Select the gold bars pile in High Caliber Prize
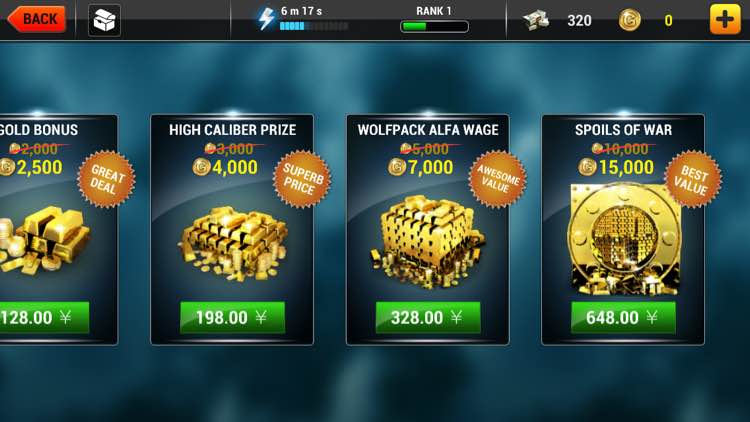750x422 pixels. click(x=233, y=243)
